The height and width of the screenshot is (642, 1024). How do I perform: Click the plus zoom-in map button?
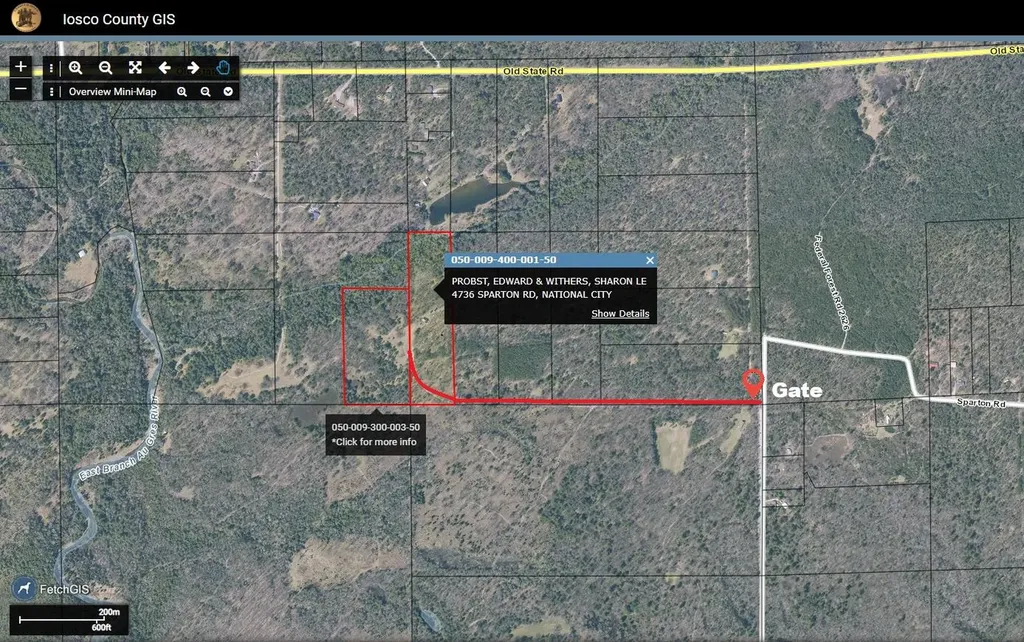pos(21,67)
